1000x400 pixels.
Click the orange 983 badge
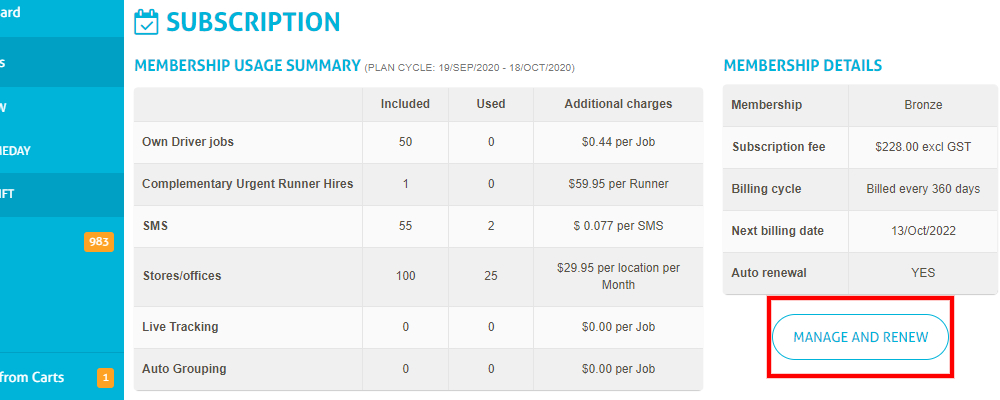tap(99, 242)
